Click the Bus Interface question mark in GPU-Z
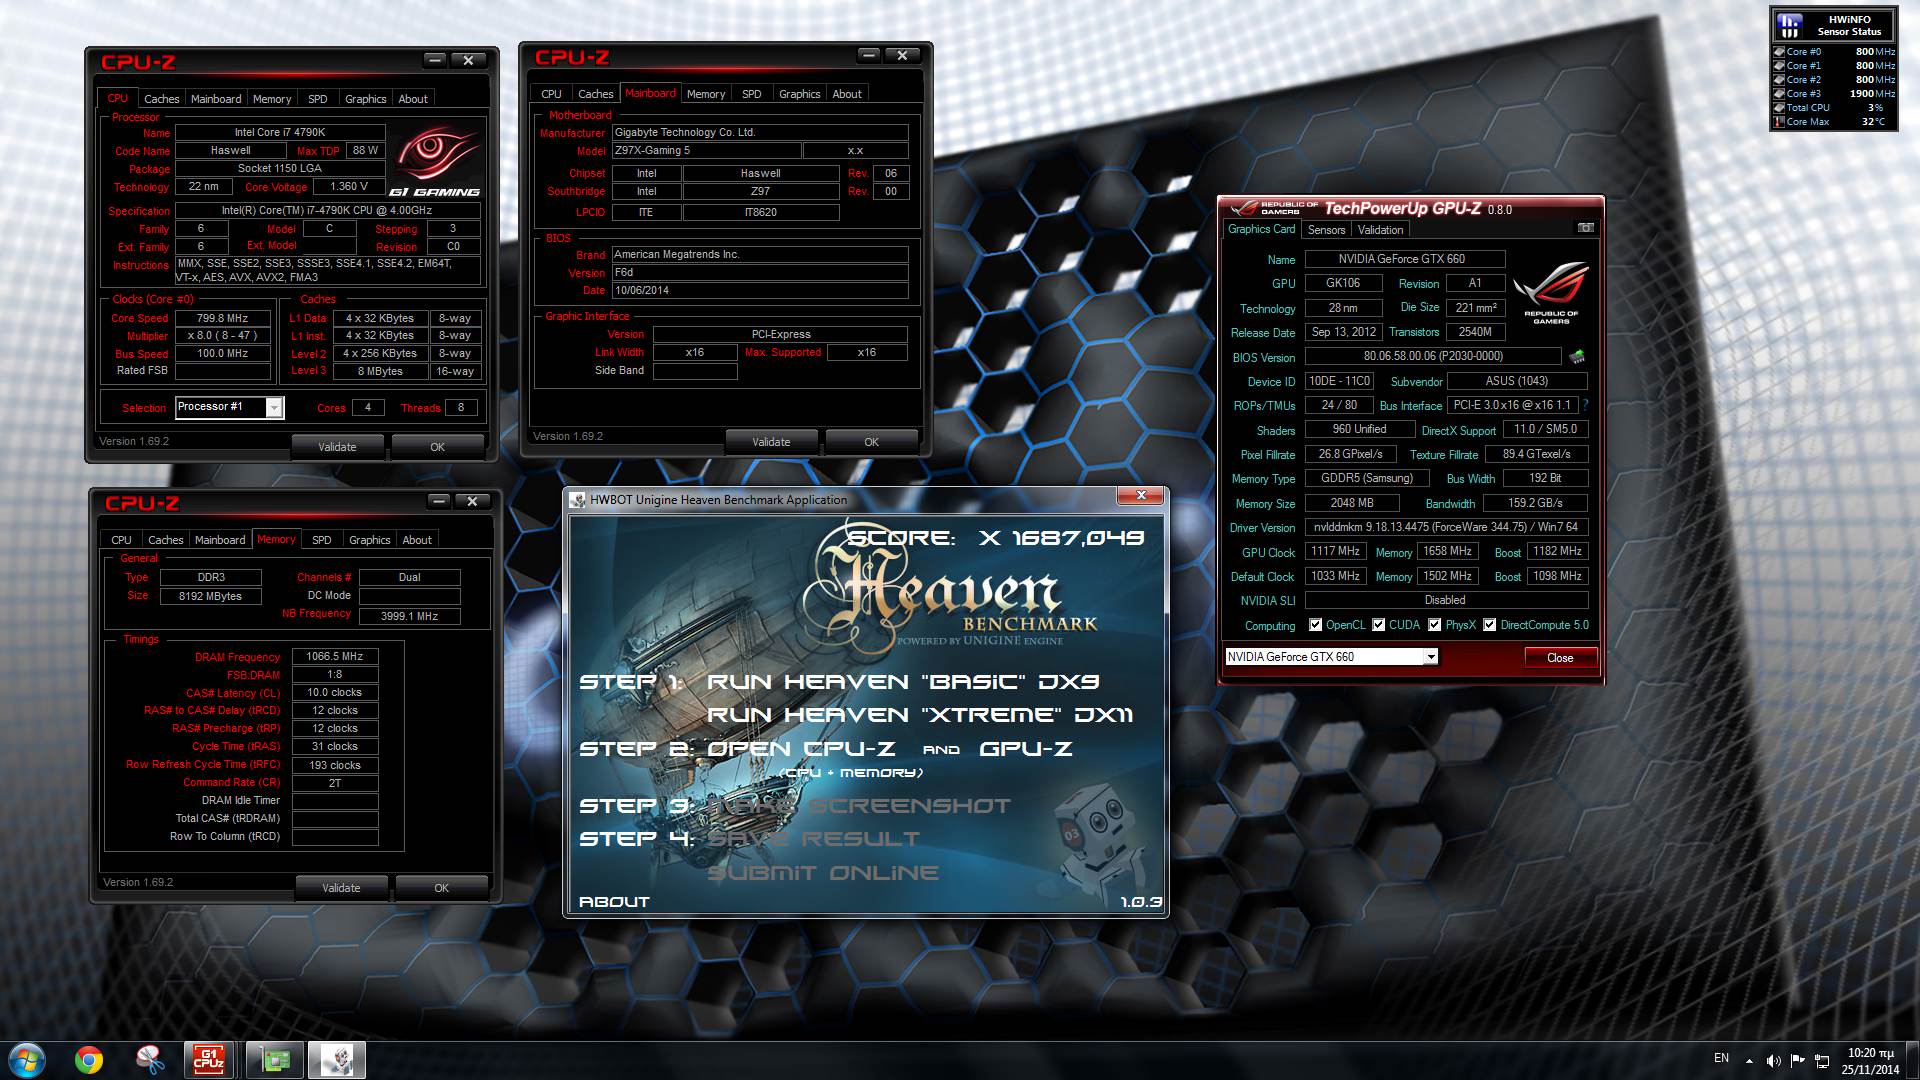This screenshot has height=1080, width=1920. pos(1585,405)
